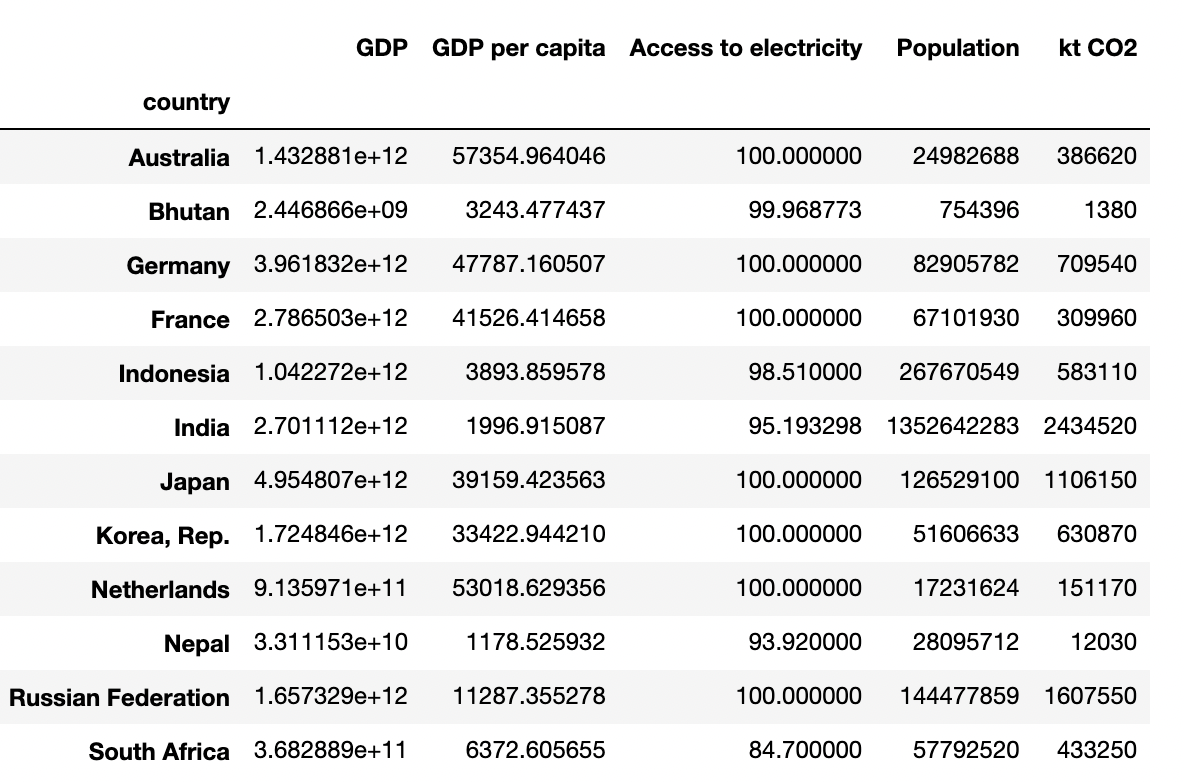Select the Australia row label

point(179,157)
